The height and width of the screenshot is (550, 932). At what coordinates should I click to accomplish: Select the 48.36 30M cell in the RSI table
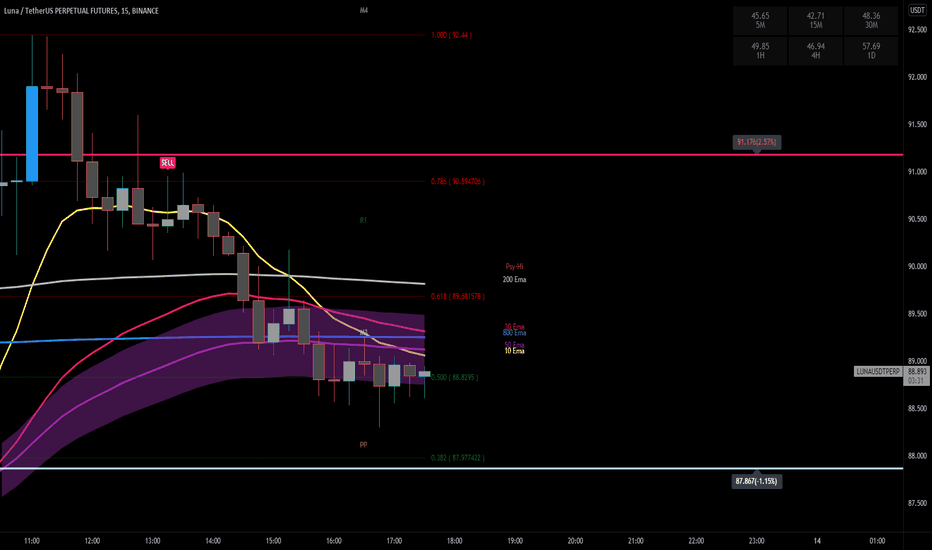(871, 20)
